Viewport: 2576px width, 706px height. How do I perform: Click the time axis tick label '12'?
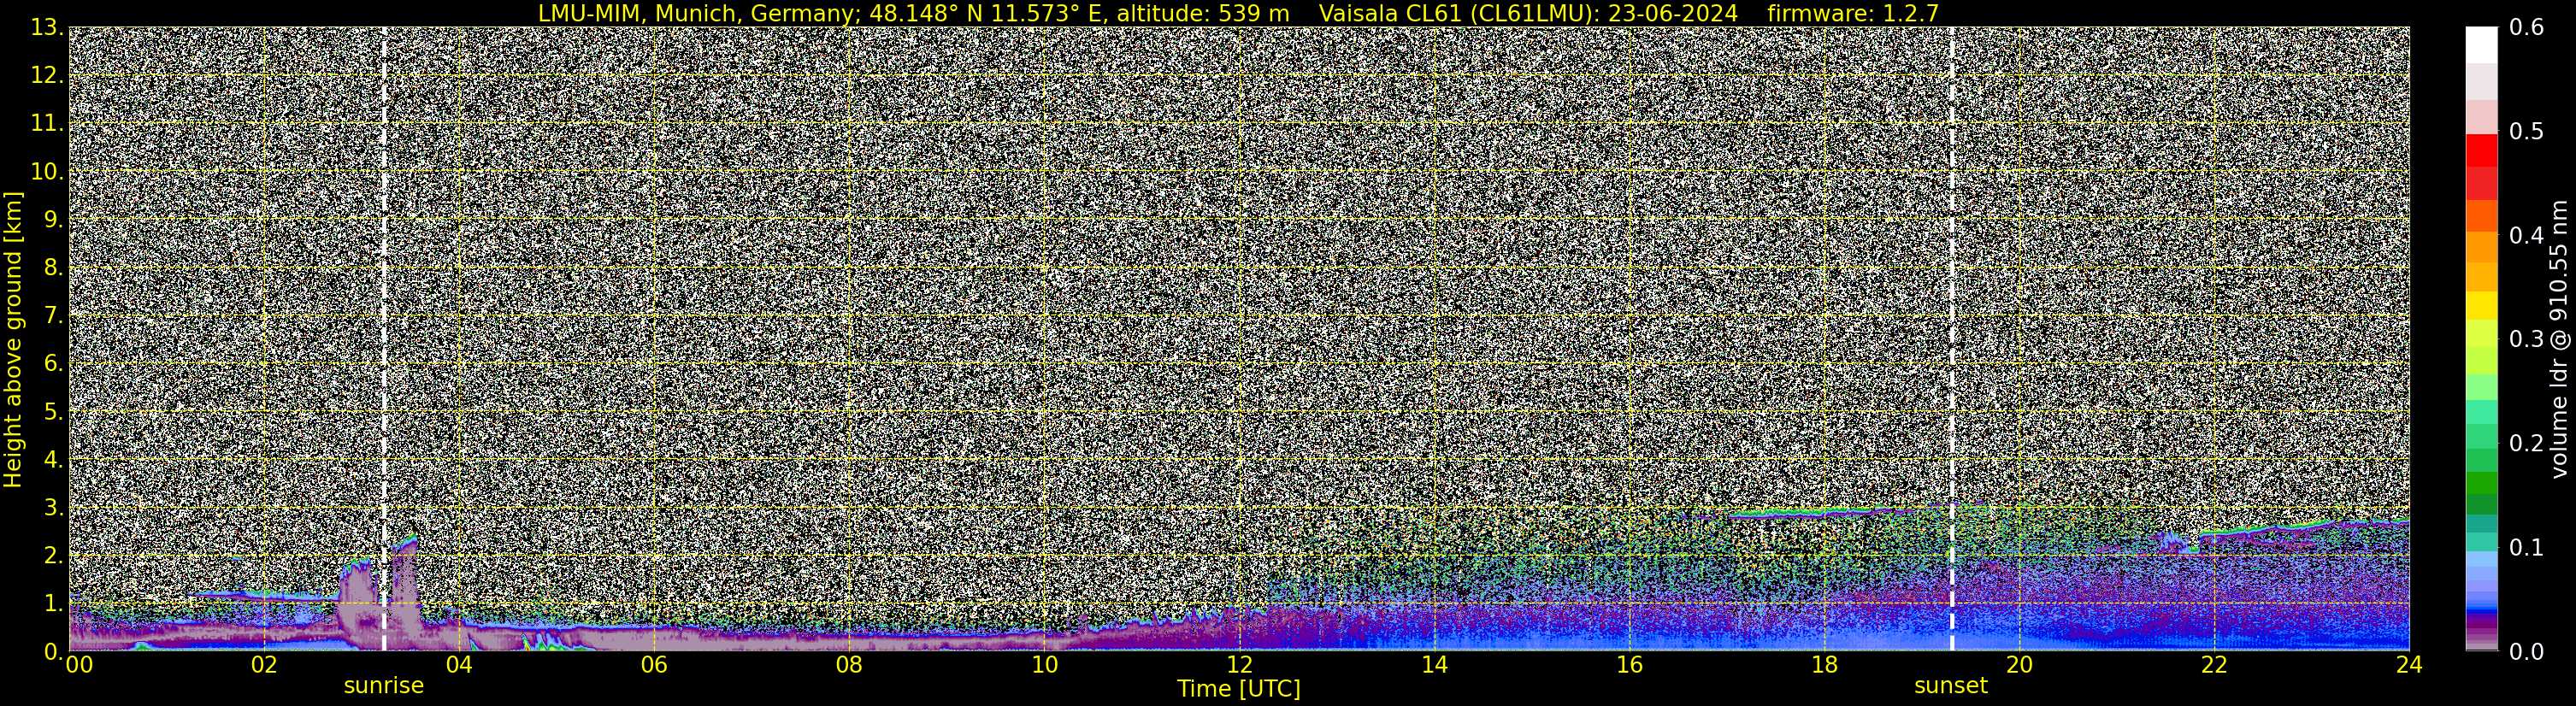tap(1239, 664)
